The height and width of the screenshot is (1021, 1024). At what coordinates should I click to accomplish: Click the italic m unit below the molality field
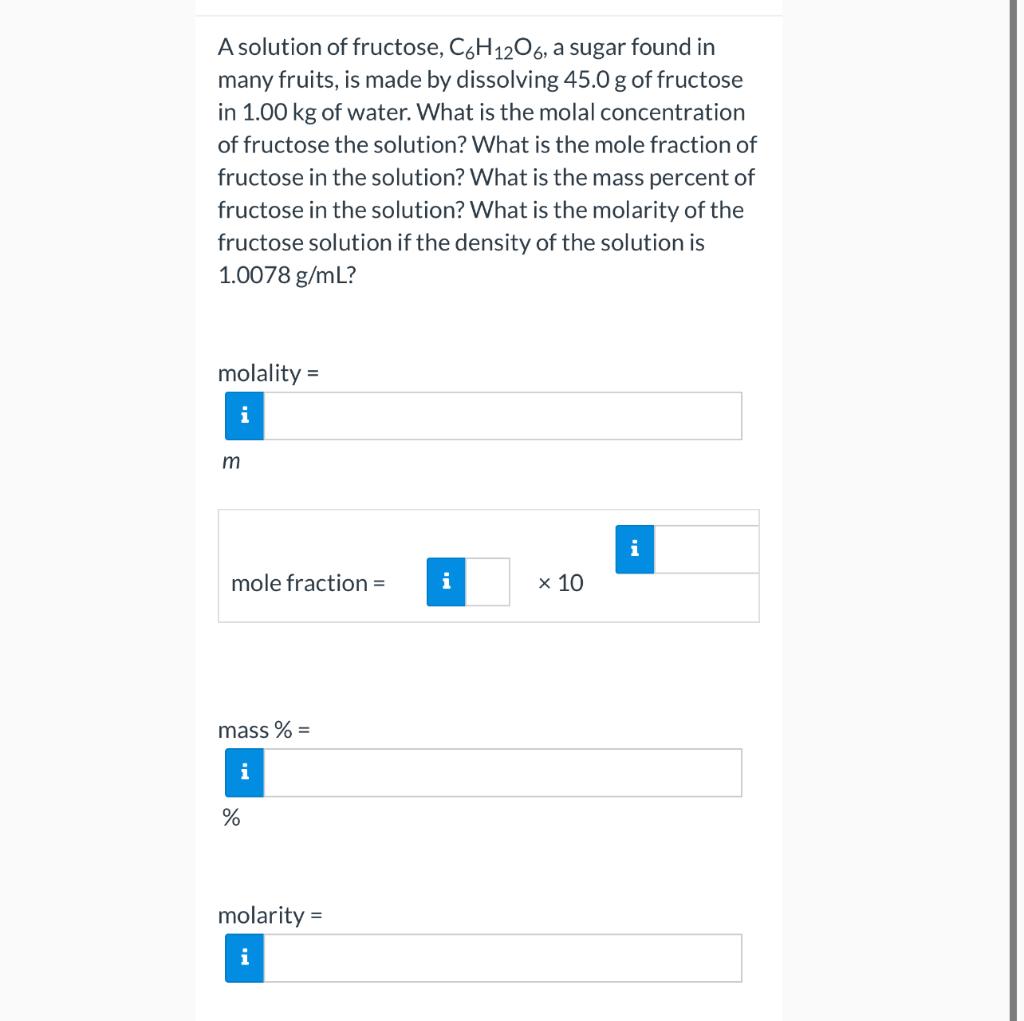tap(230, 460)
